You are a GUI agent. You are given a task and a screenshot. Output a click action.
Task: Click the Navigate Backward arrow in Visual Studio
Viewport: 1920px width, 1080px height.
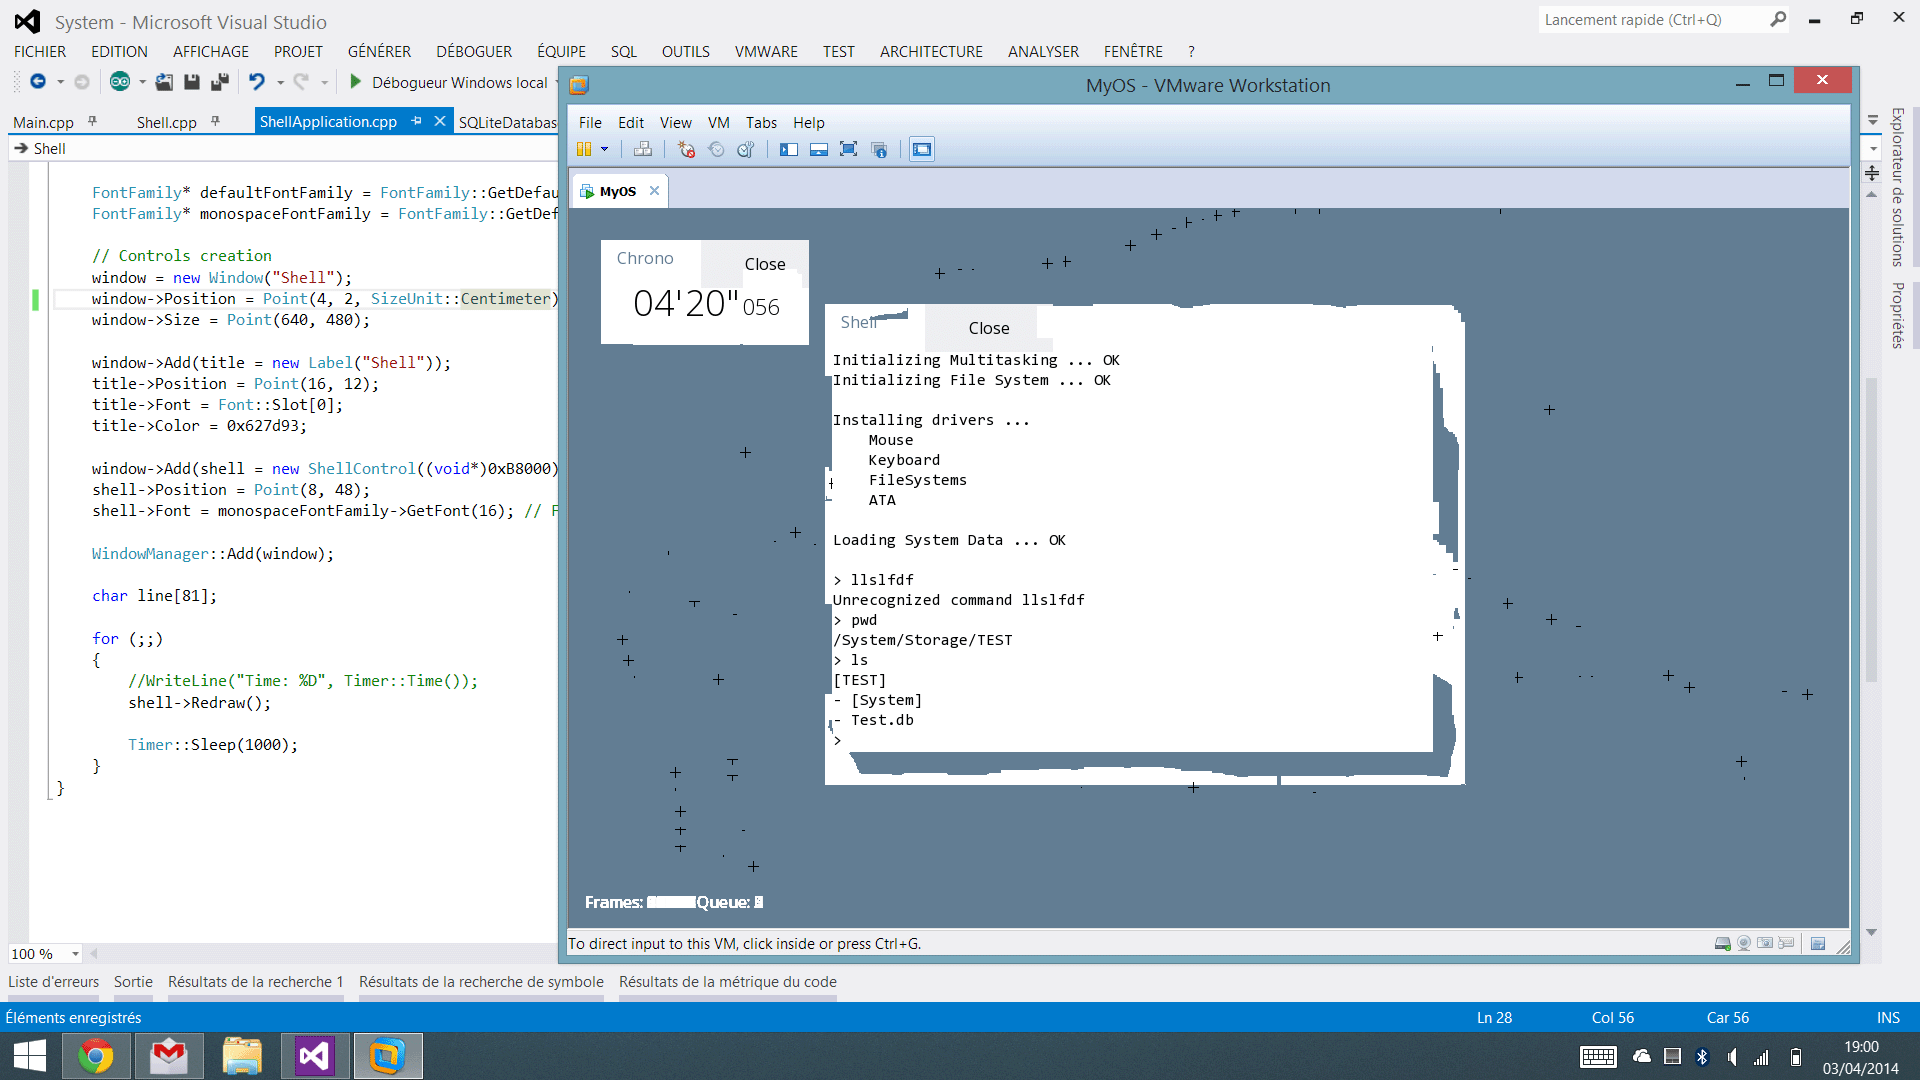click(x=38, y=82)
